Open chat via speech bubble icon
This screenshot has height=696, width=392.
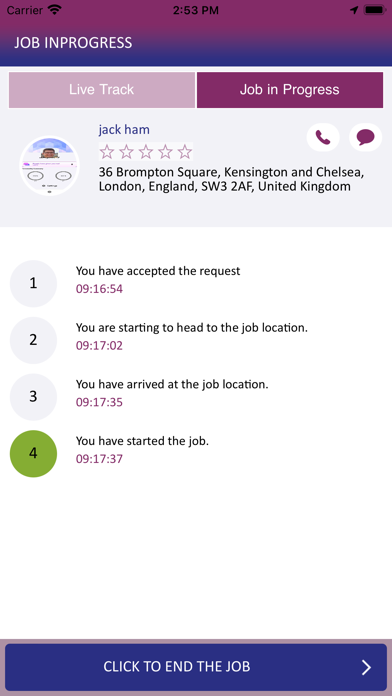(x=365, y=137)
